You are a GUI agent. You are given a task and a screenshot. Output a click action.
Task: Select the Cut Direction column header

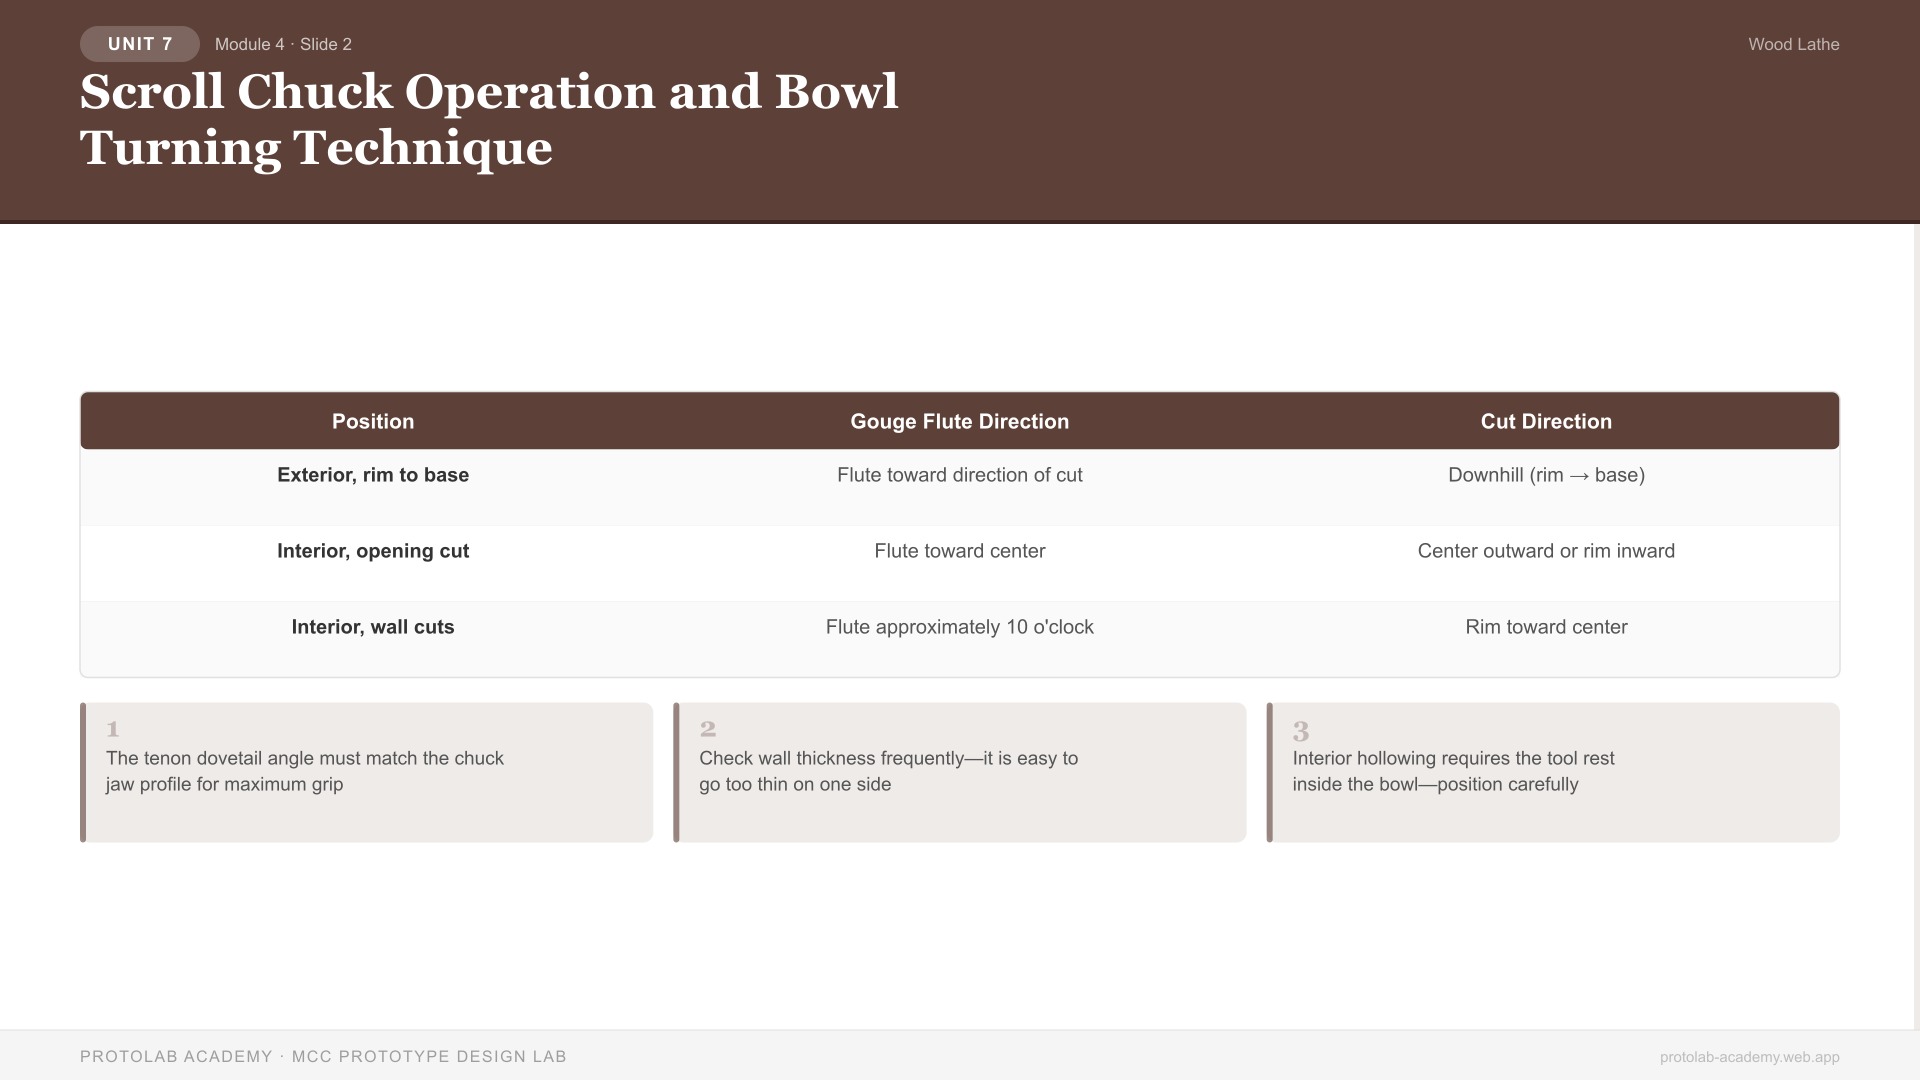click(x=1545, y=422)
